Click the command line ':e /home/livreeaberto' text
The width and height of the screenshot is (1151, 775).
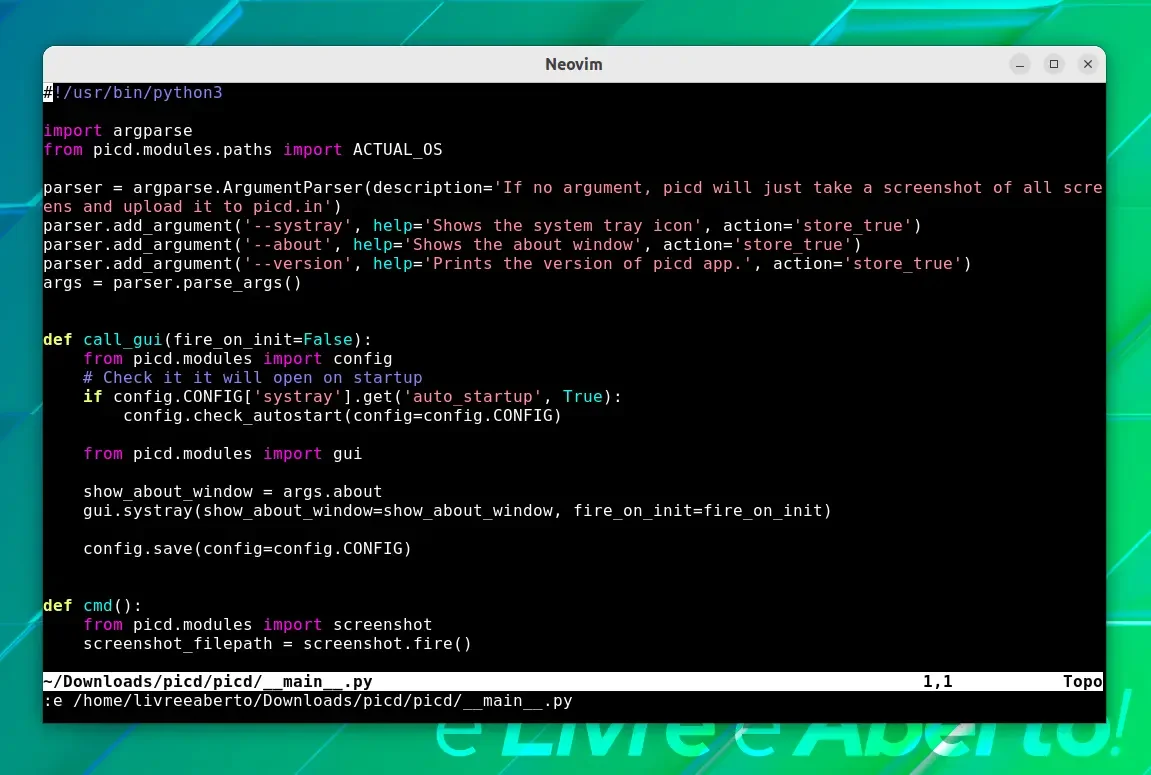click(308, 701)
